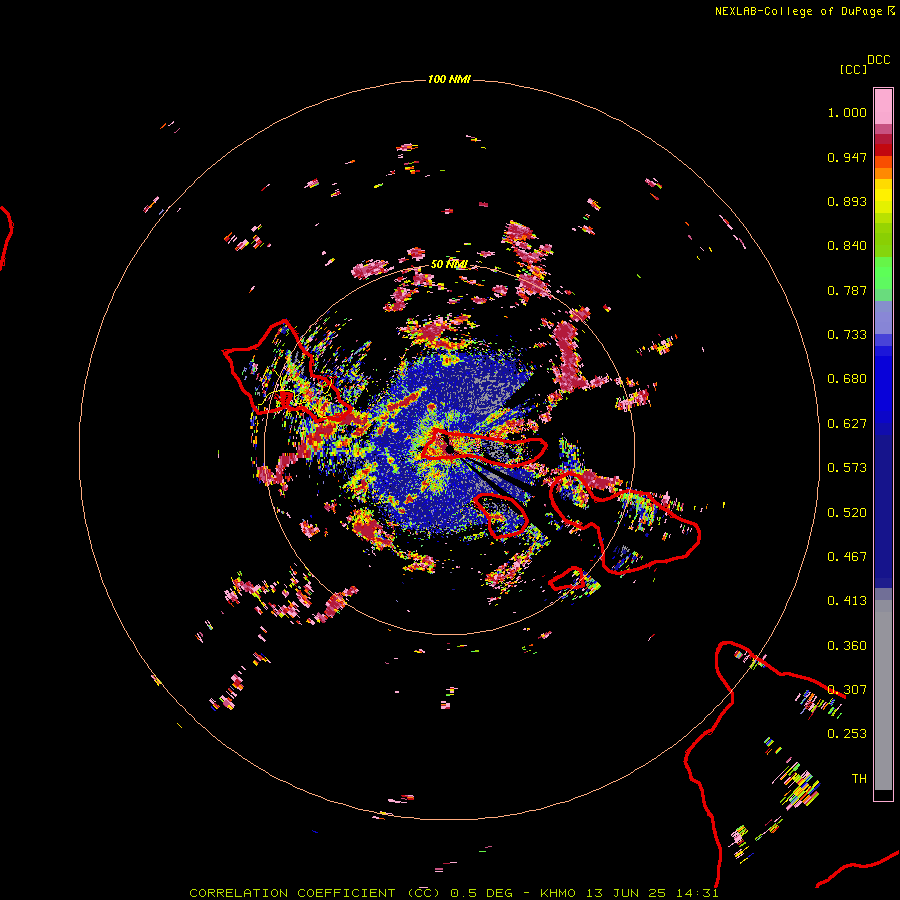
Task: Click the 100 NMI range ring label
Action: coord(449,79)
